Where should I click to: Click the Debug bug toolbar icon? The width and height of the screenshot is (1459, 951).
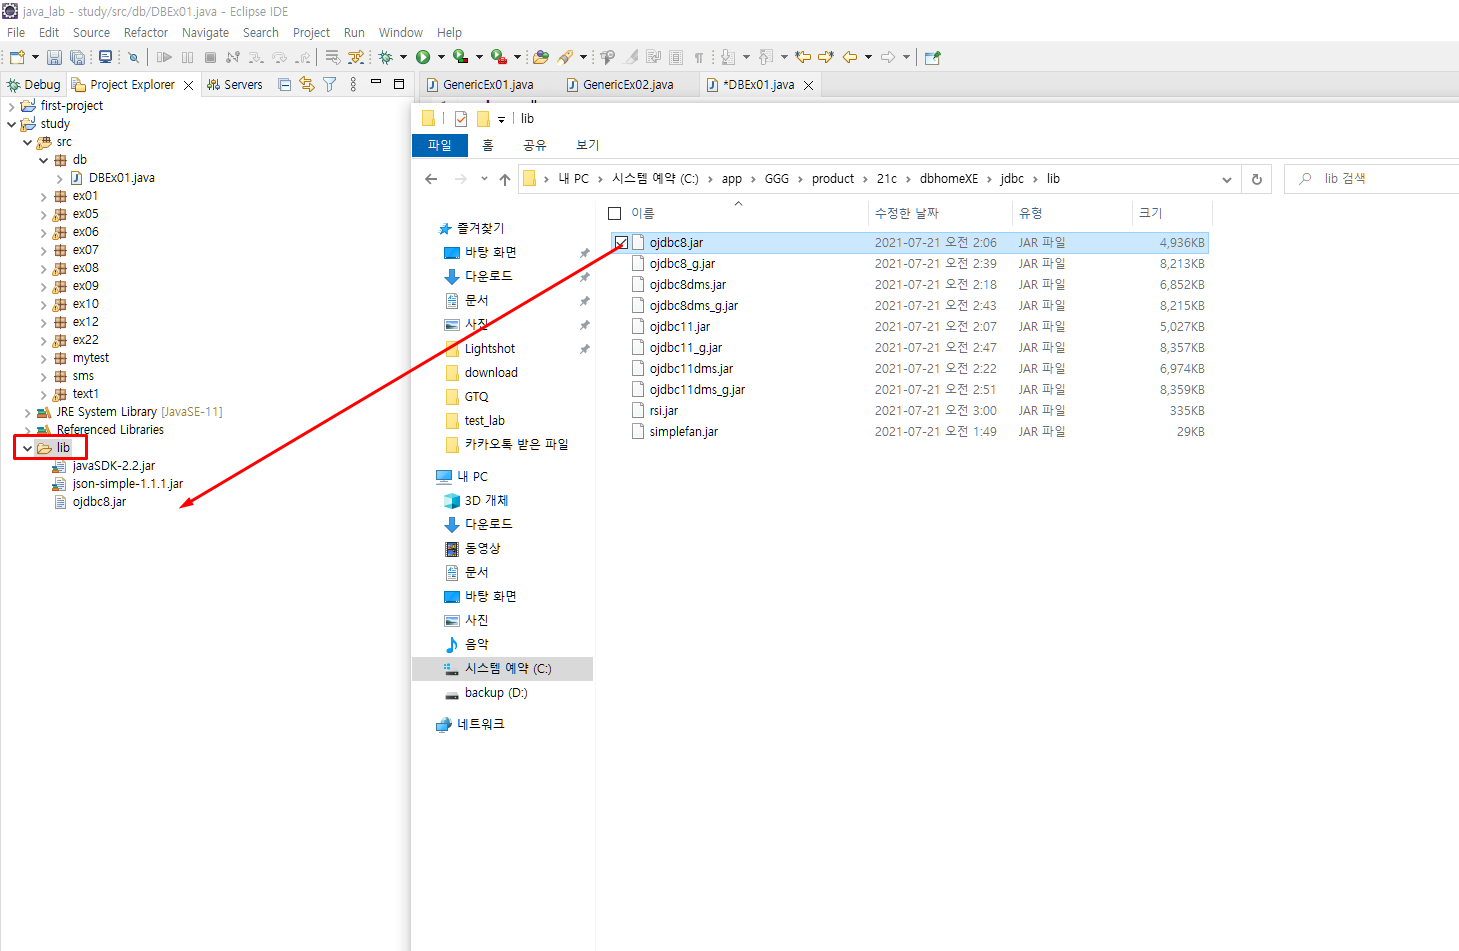(385, 57)
